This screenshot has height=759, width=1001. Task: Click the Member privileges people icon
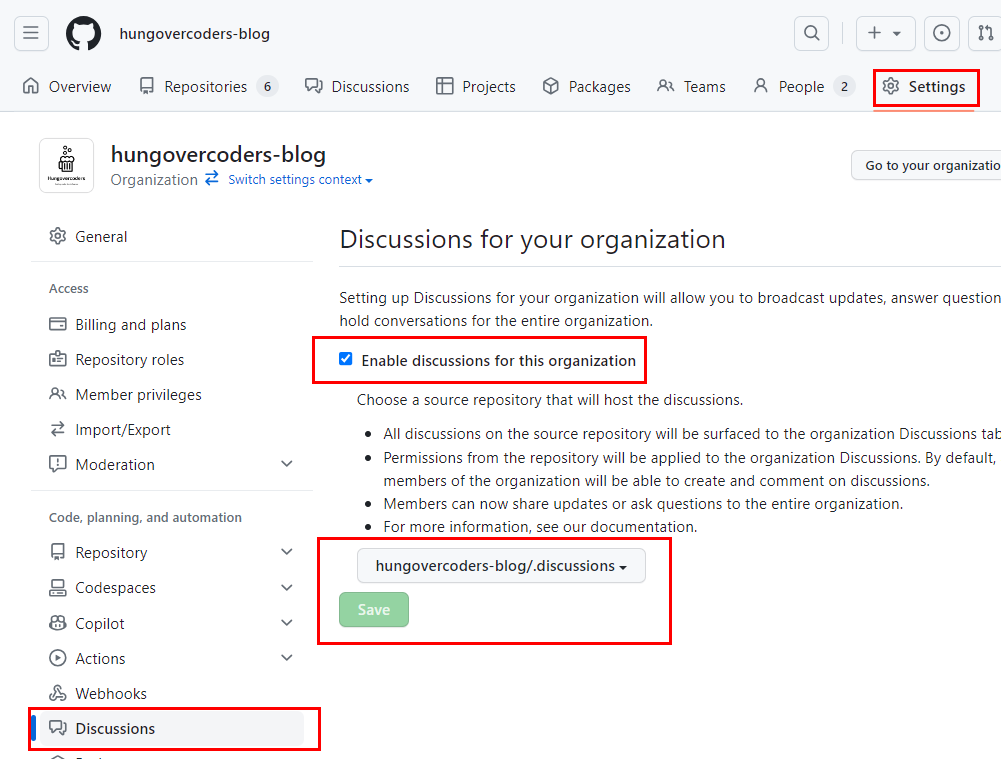point(57,394)
